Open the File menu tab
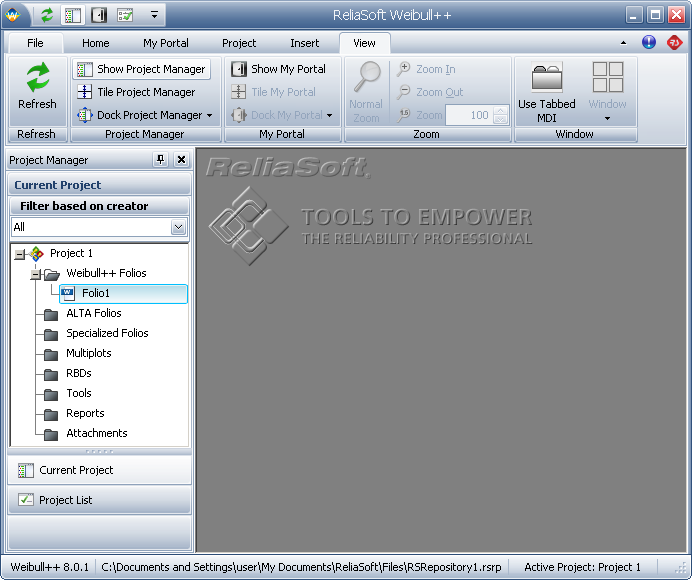Viewport: 692px width, 580px height. 35,43
